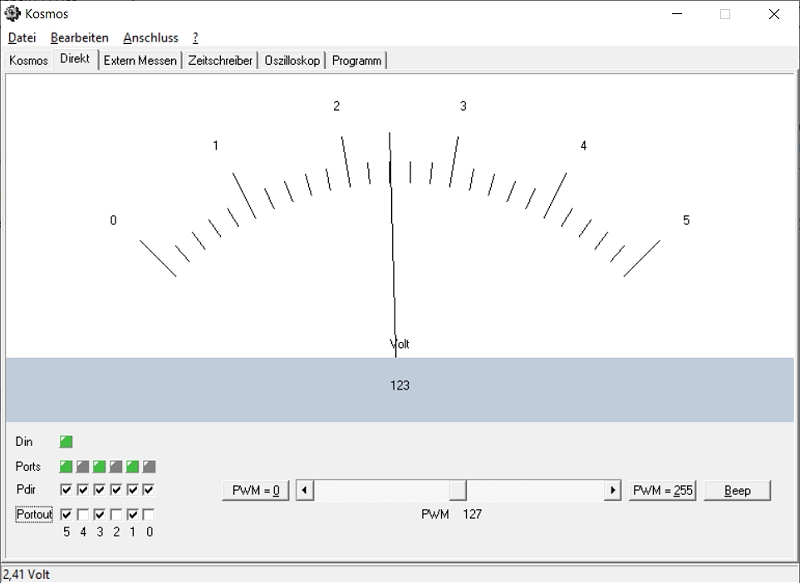This screenshot has height=583, width=800.
Task: Click the Kosmos app icon in title bar
Action: click(x=11, y=14)
